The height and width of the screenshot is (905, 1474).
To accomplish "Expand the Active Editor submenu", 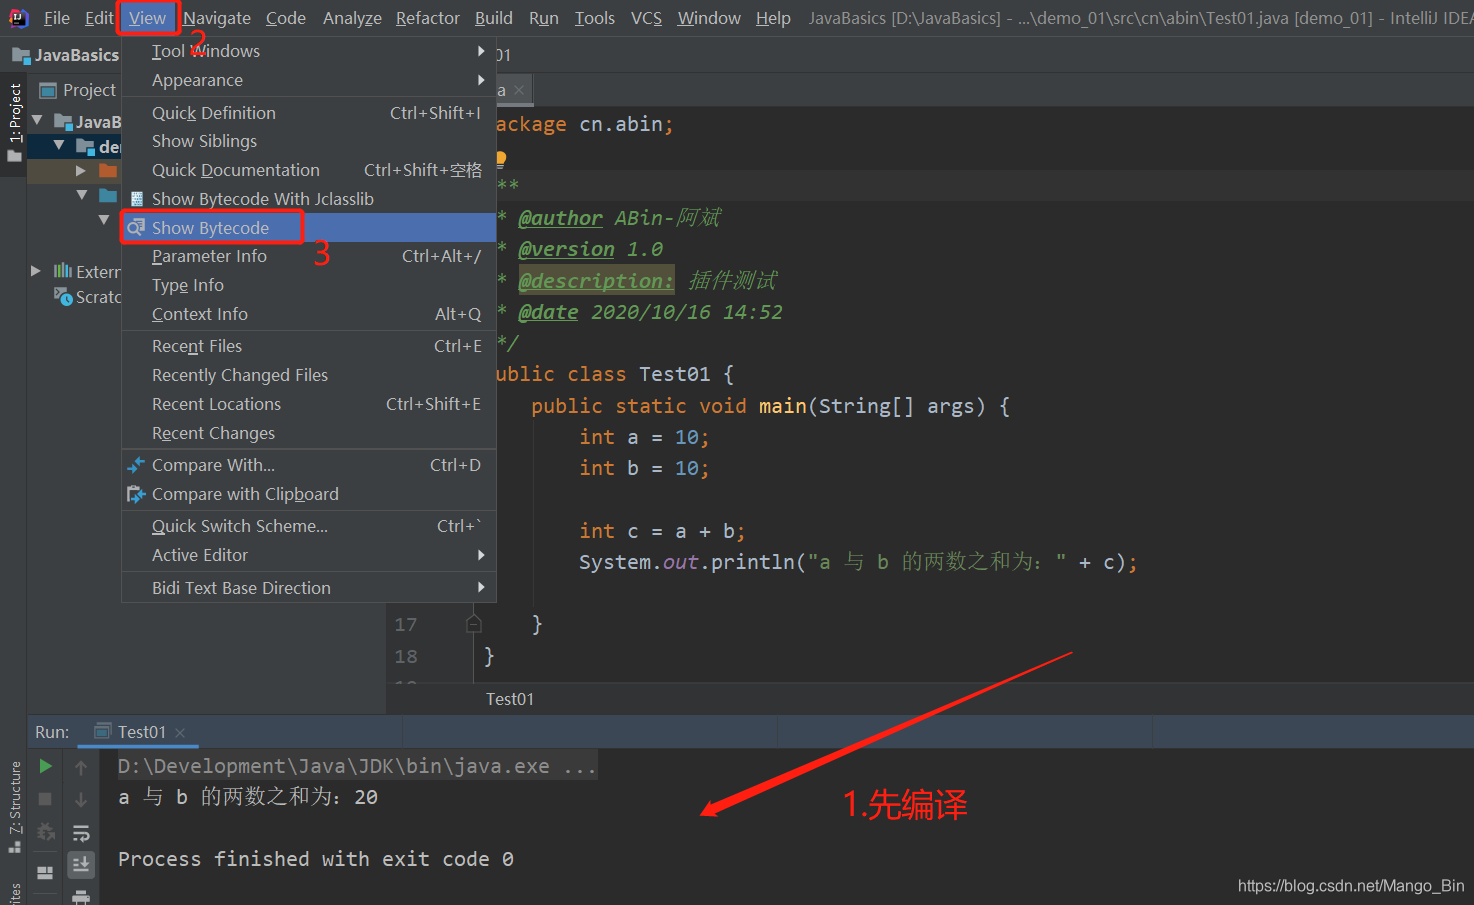I will tap(309, 555).
